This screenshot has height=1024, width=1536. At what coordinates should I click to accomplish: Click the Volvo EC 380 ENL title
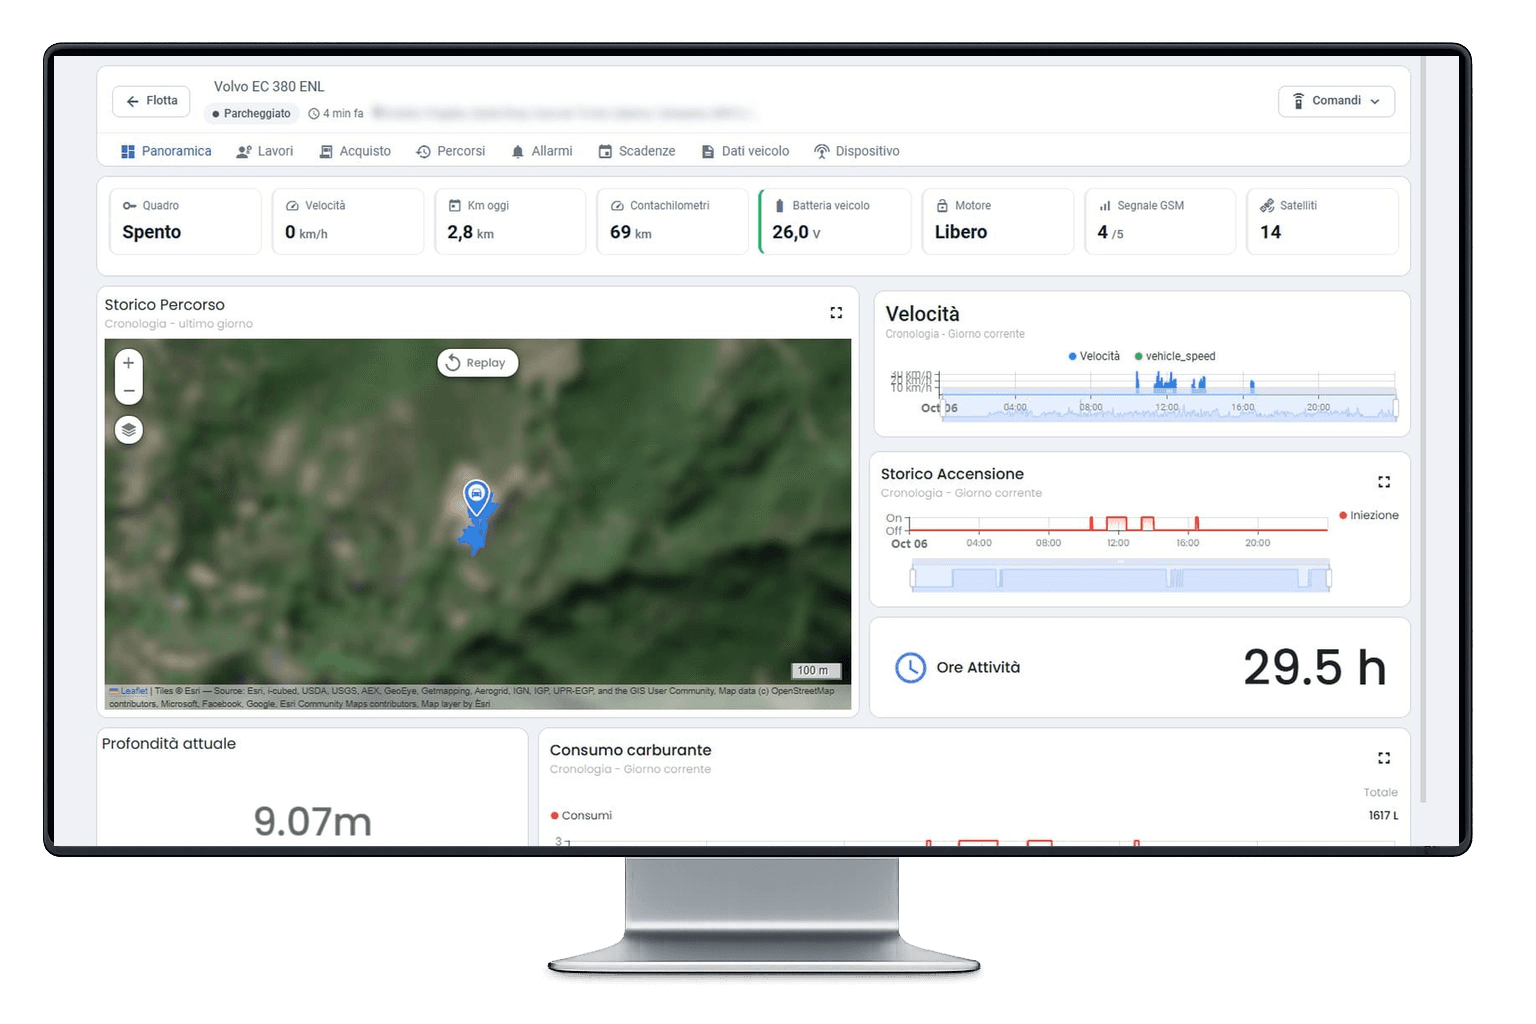[x=269, y=87]
